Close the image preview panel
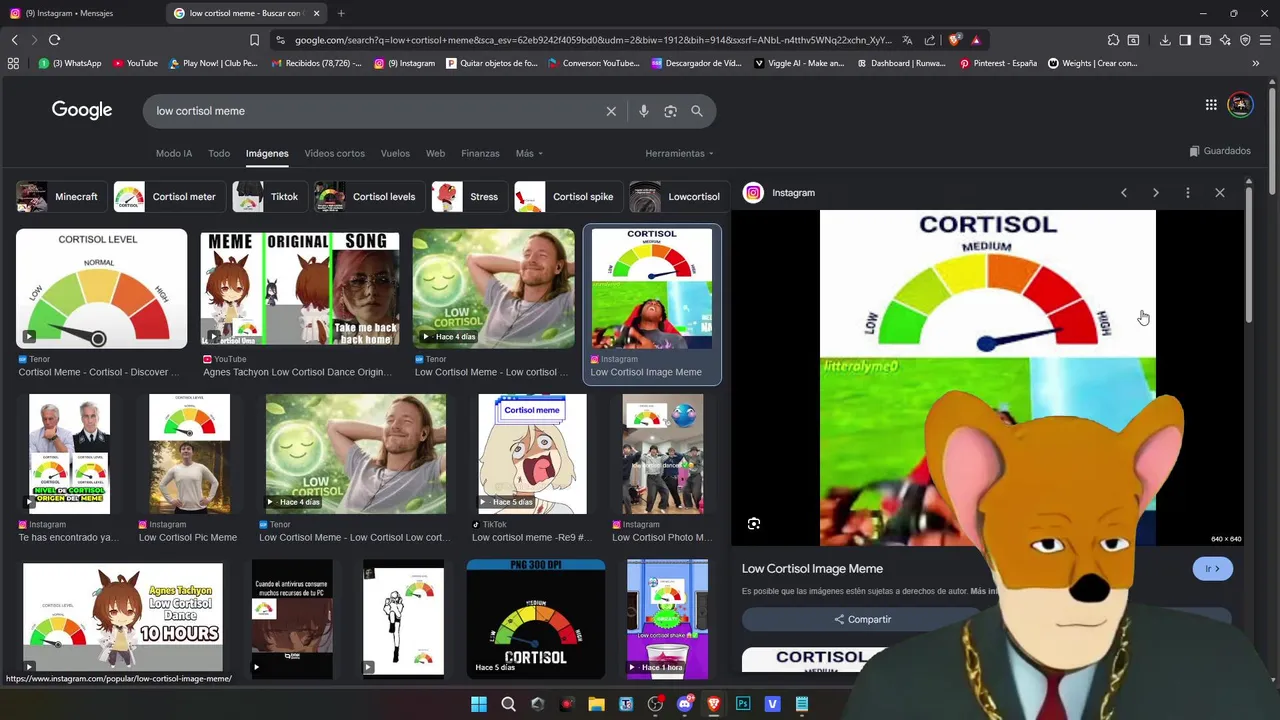1280x720 pixels. pyautogui.click(x=1220, y=193)
